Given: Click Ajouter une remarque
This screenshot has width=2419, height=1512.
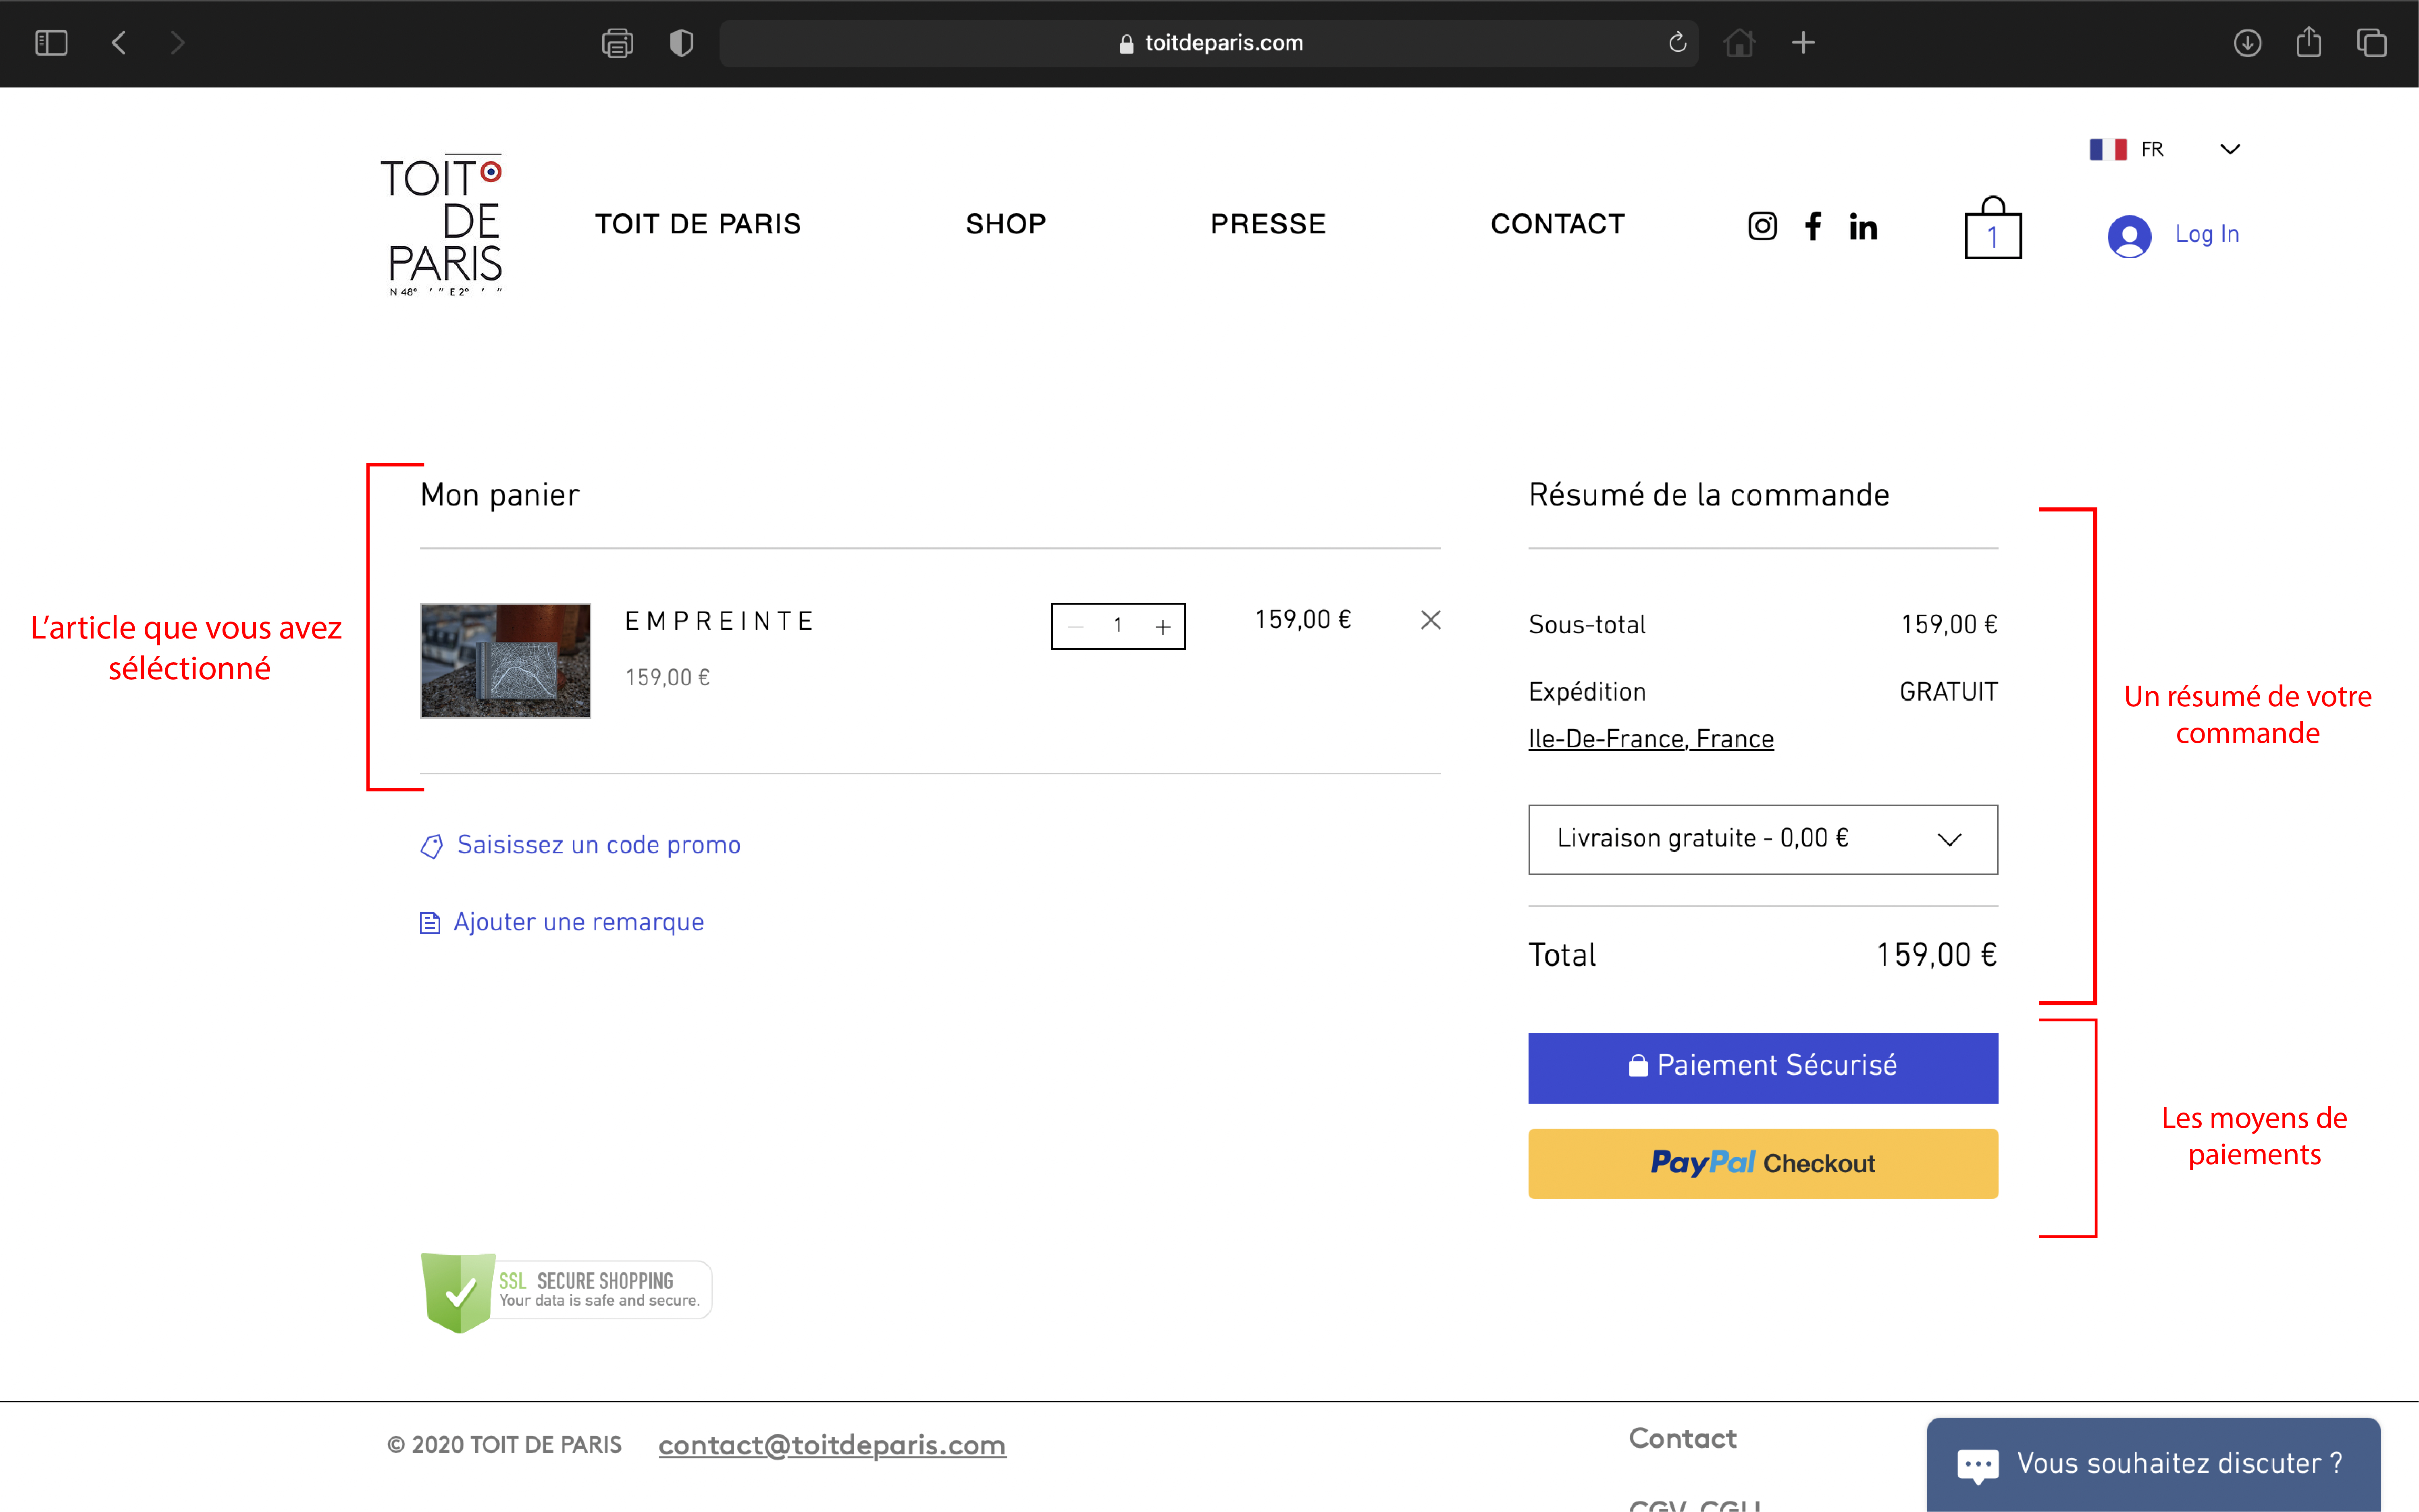Looking at the screenshot, I should (x=578, y=922).
